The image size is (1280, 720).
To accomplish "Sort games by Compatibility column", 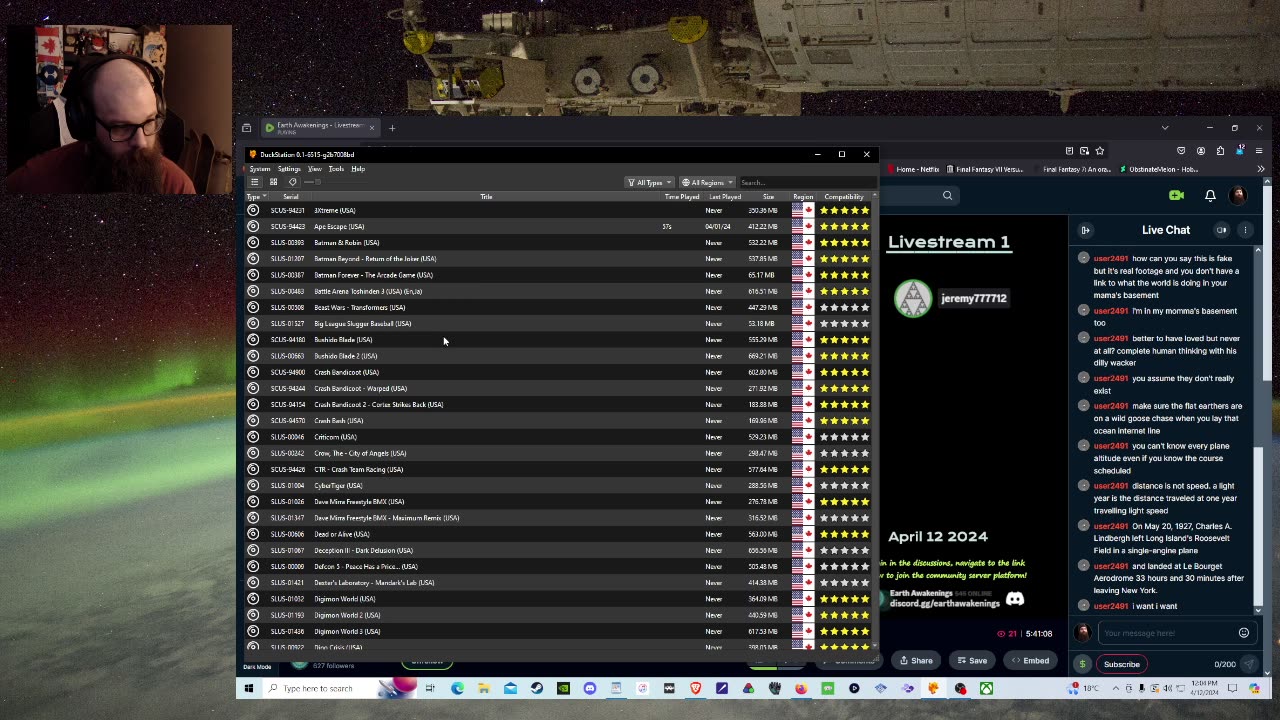I will point(844,197).
